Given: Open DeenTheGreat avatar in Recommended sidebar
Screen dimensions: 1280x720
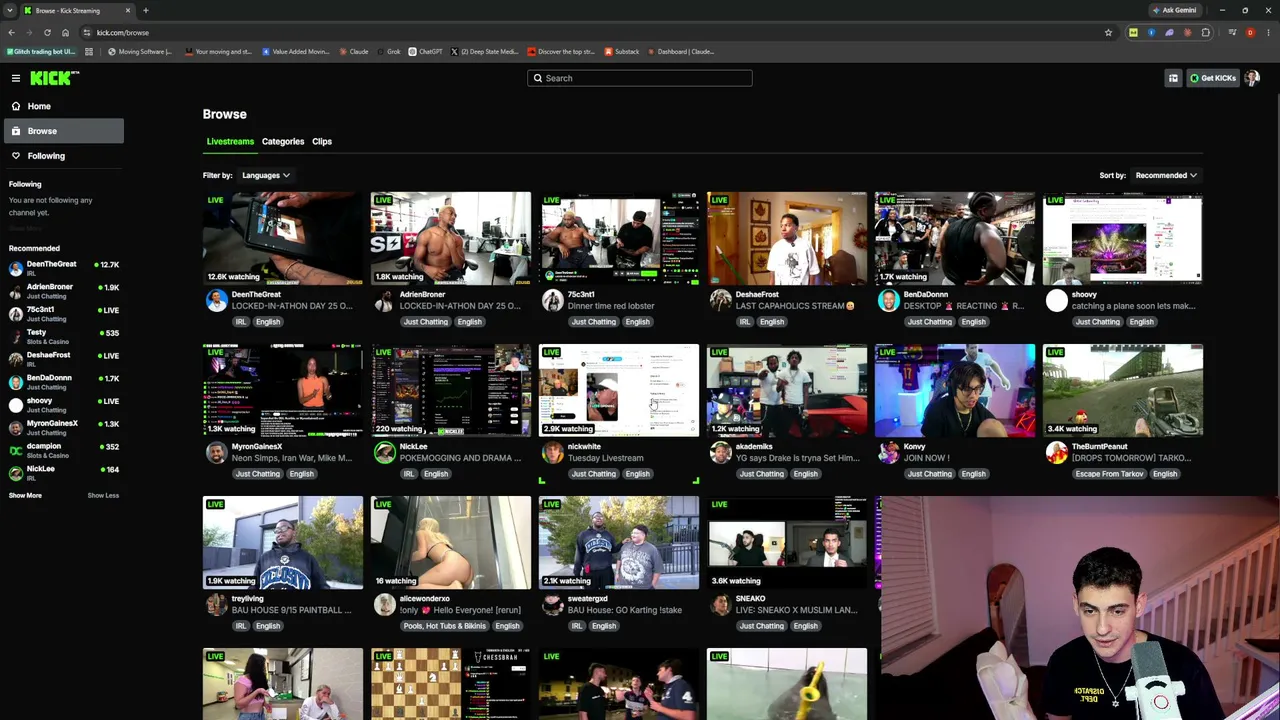Looking at the screenshot, I should coord(15,268).
